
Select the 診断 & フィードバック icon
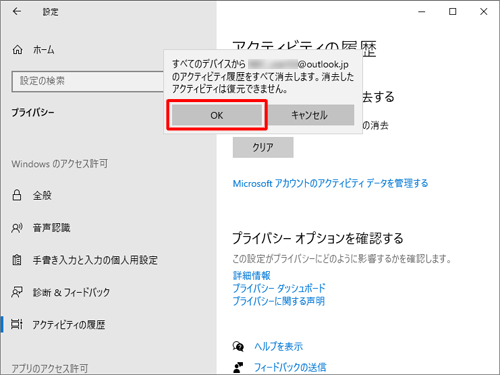point(17,292)
